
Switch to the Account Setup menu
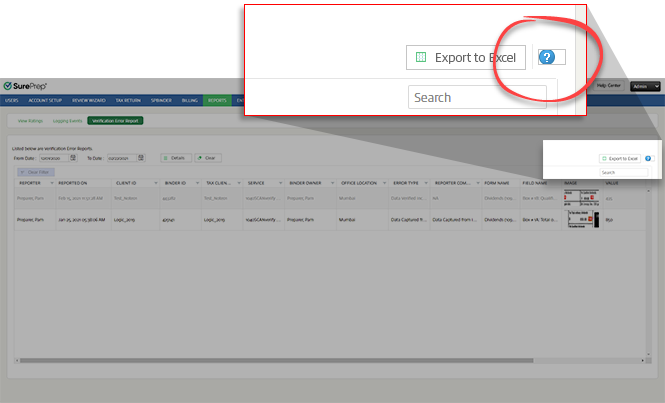click(x=44, y=100)
